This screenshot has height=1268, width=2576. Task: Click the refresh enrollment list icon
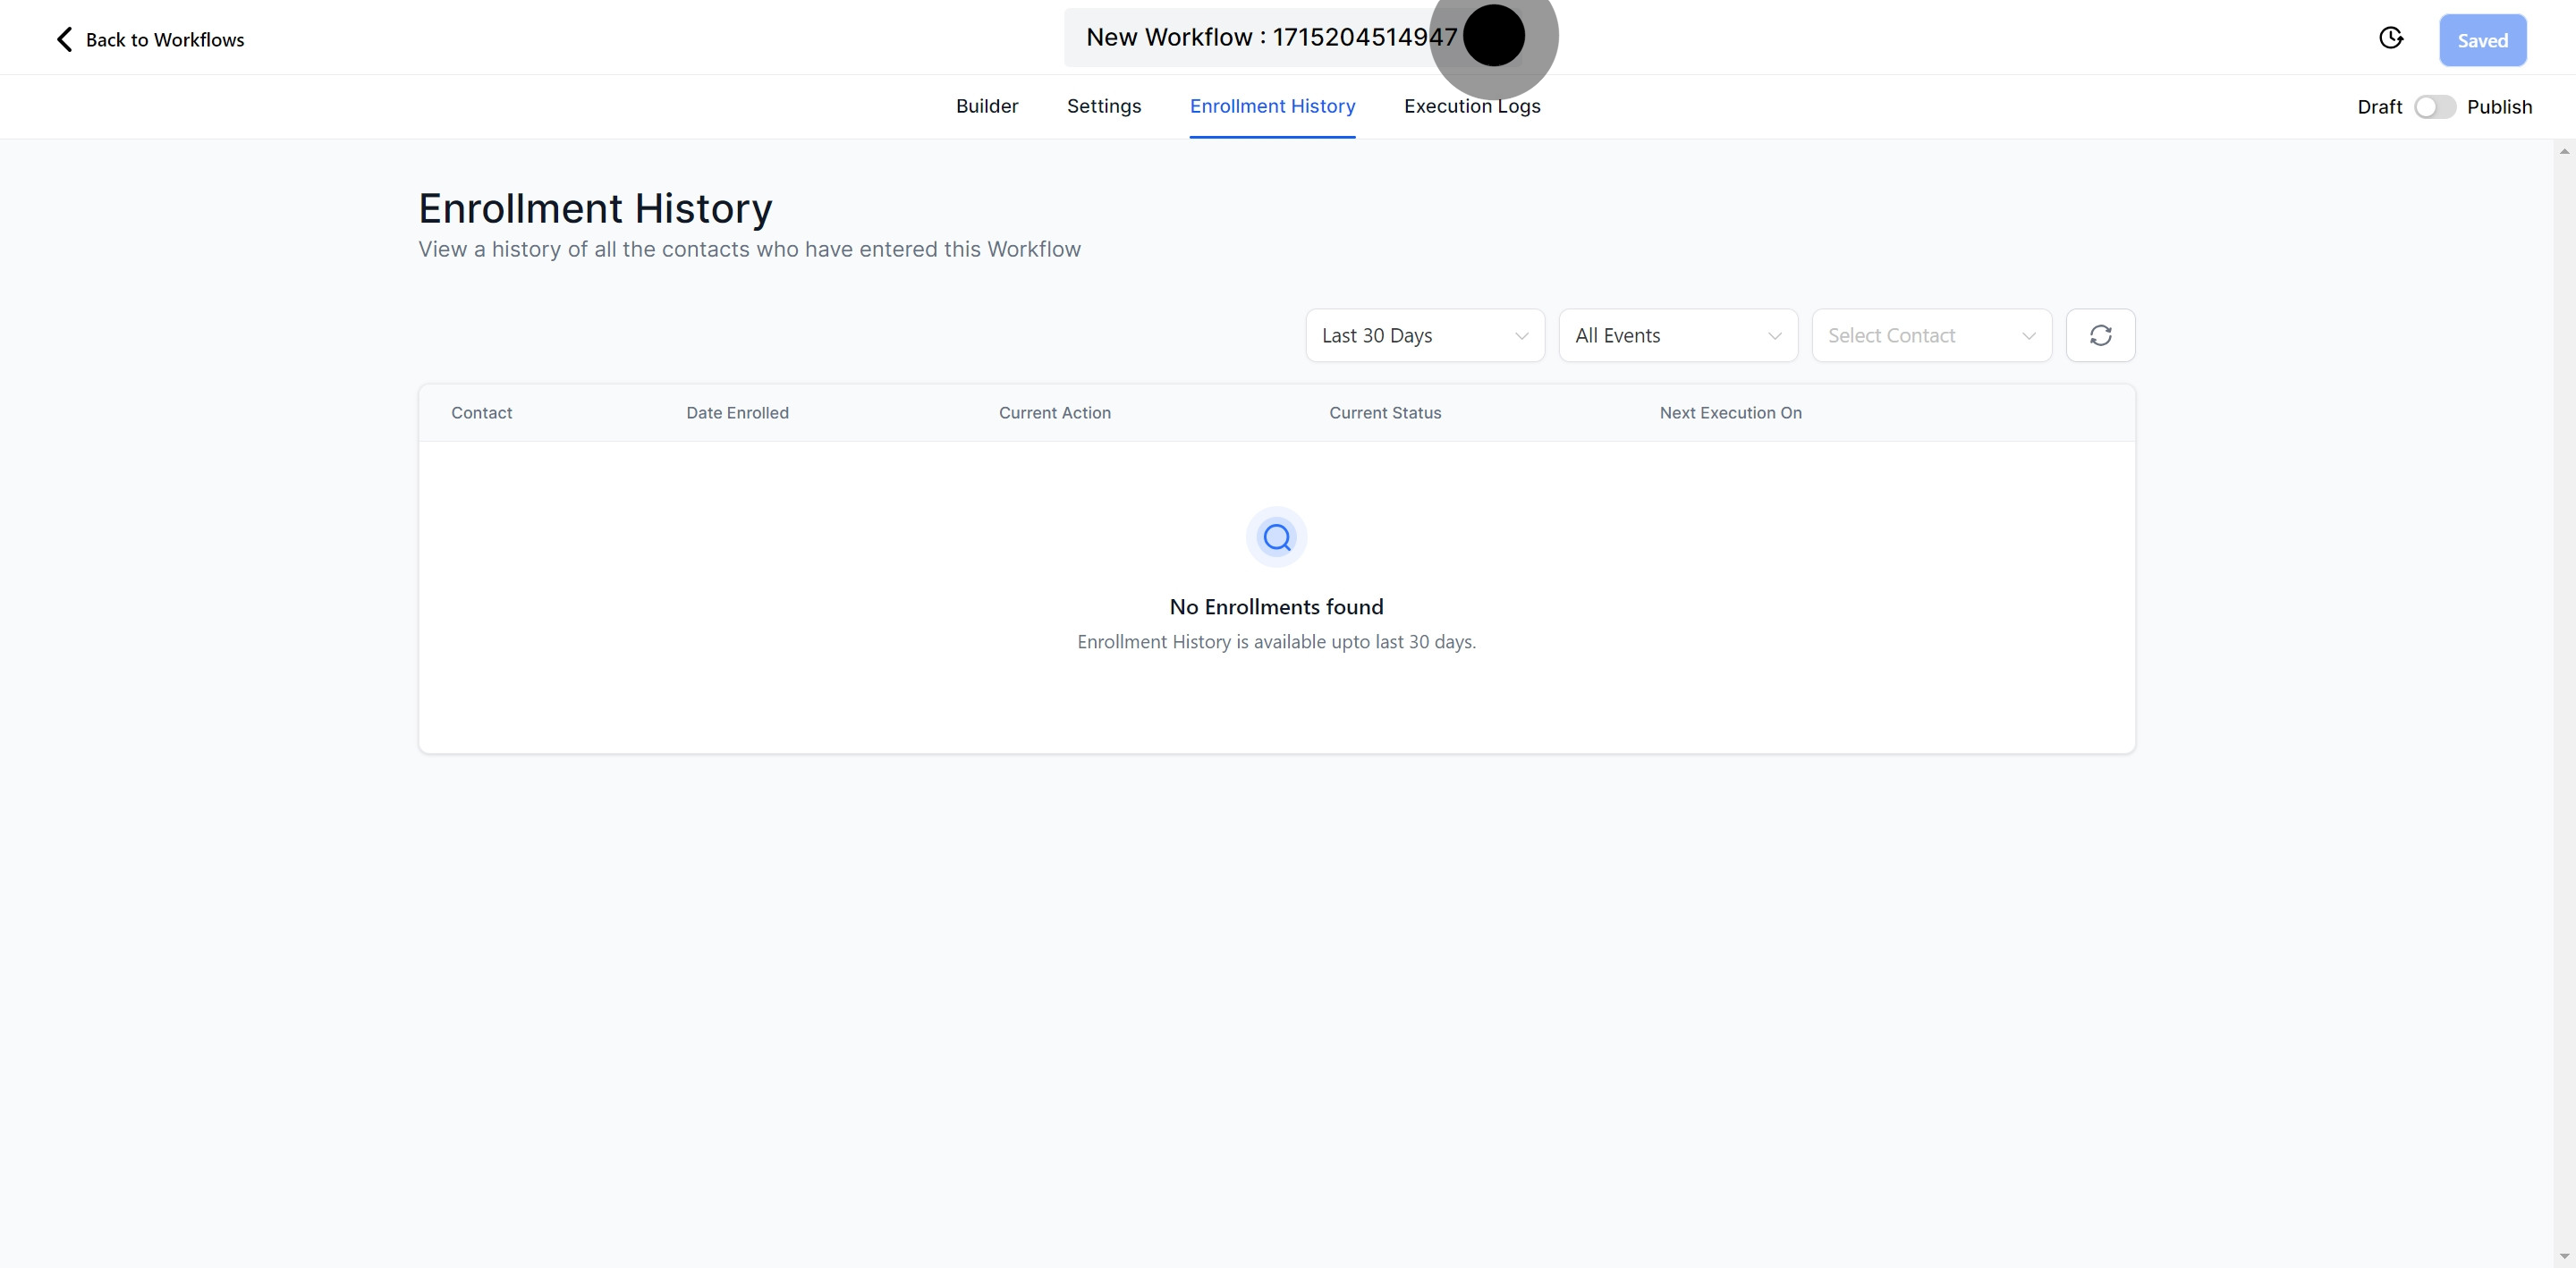point(2100,335)
